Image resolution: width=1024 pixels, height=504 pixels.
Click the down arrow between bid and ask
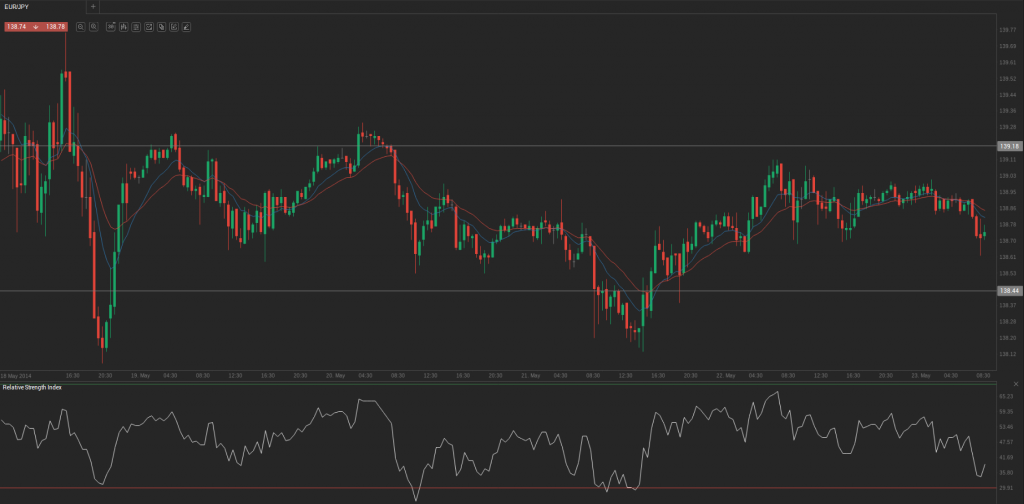click(x=35, y=27)
